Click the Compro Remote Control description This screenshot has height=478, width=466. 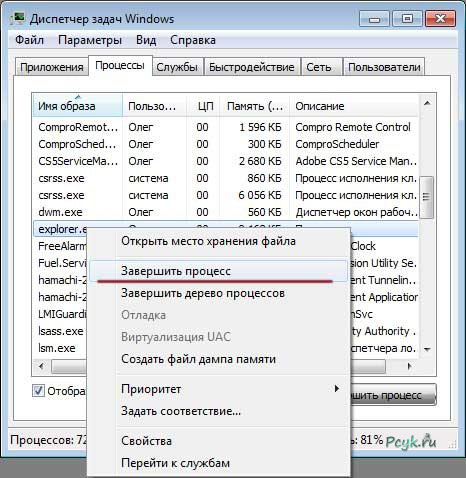(353, 127)
